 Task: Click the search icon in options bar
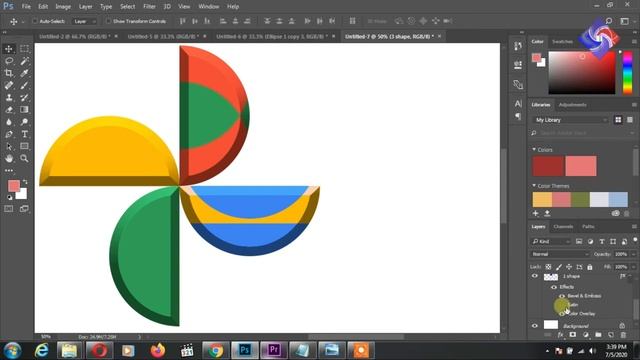pyautogui.click(x=609, y=21)
